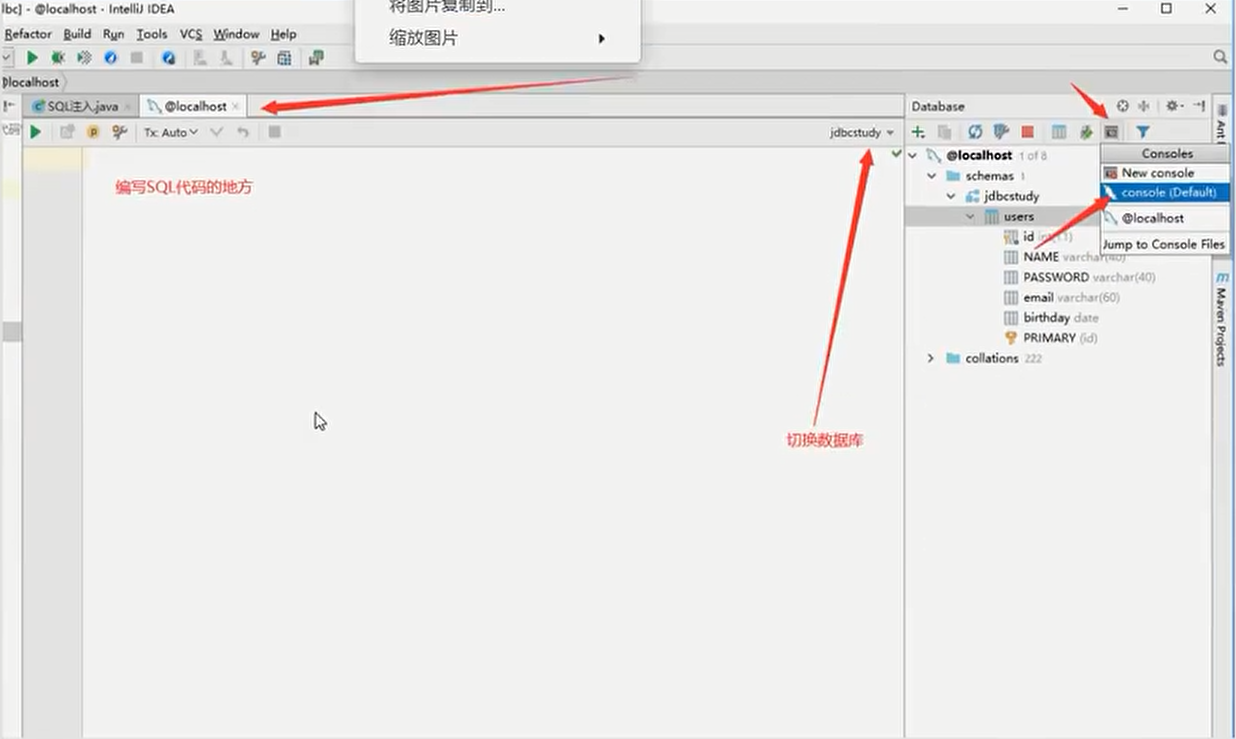The image size is (1236, 739).
Task: Click the green Run icon in the main toolbar
Action: [33, 58]
